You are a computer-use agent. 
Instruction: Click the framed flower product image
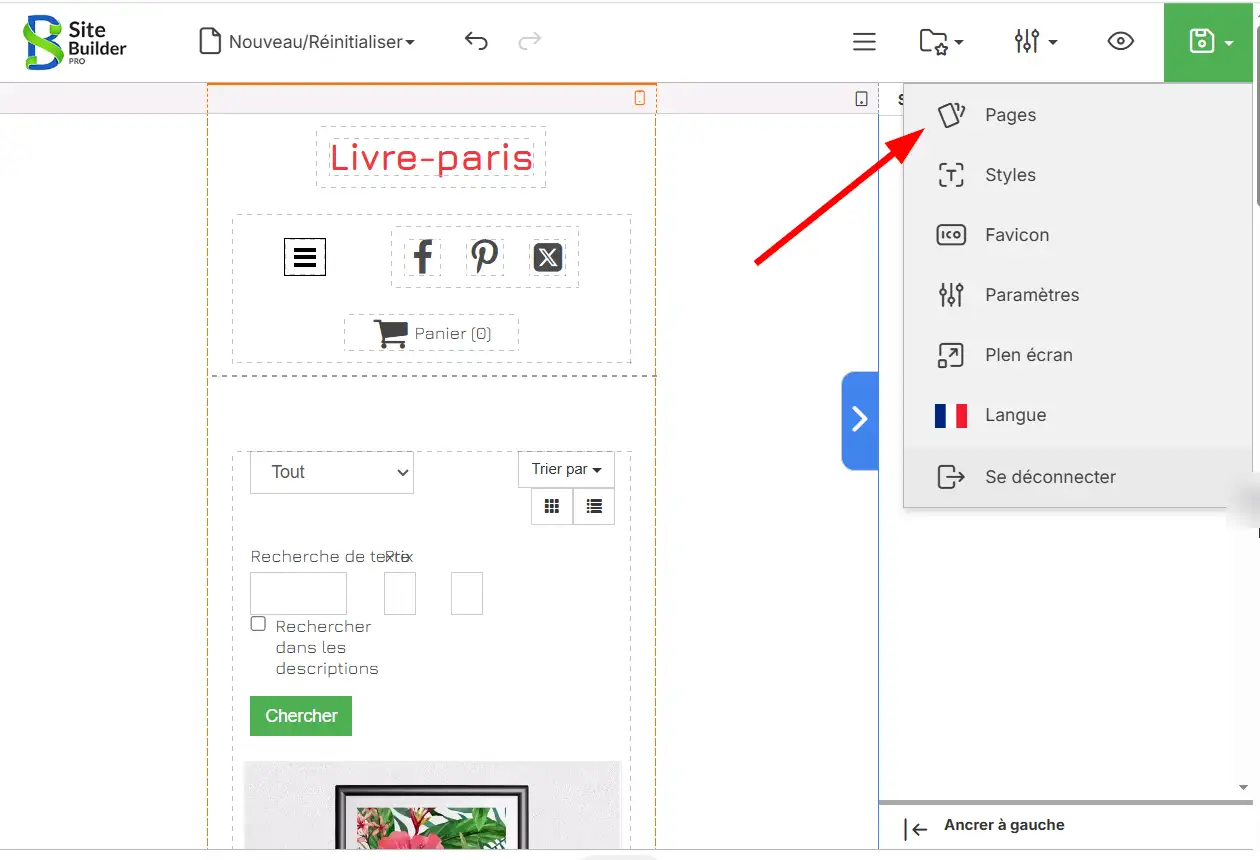click(432, 805)
